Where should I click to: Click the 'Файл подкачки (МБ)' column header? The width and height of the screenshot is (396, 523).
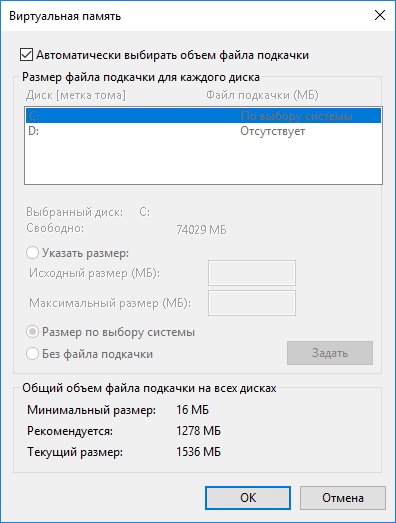tap(262, 95)
